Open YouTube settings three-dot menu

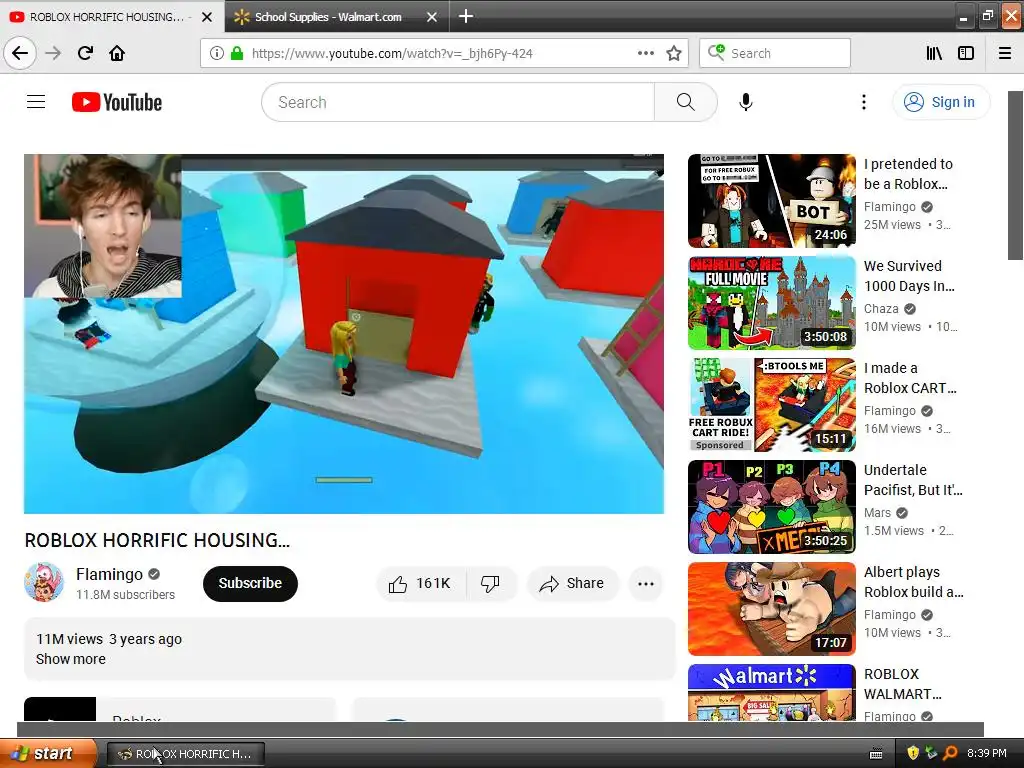pyautogui.click(x=863, y=102)
